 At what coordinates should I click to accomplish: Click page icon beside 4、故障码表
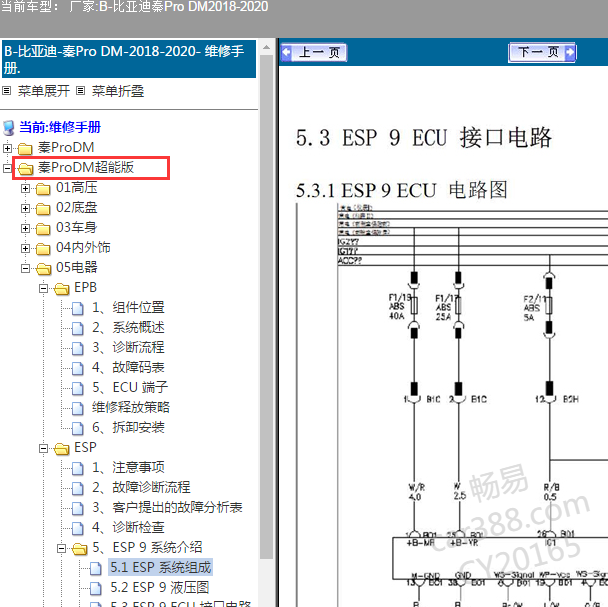pos(78,368)
